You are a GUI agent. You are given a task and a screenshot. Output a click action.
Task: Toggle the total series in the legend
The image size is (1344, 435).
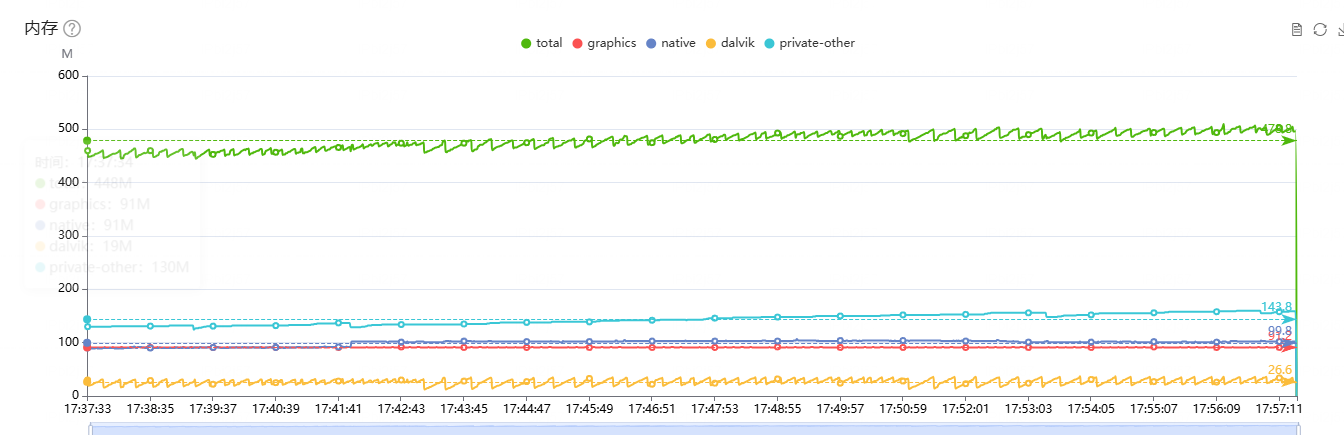541,43
